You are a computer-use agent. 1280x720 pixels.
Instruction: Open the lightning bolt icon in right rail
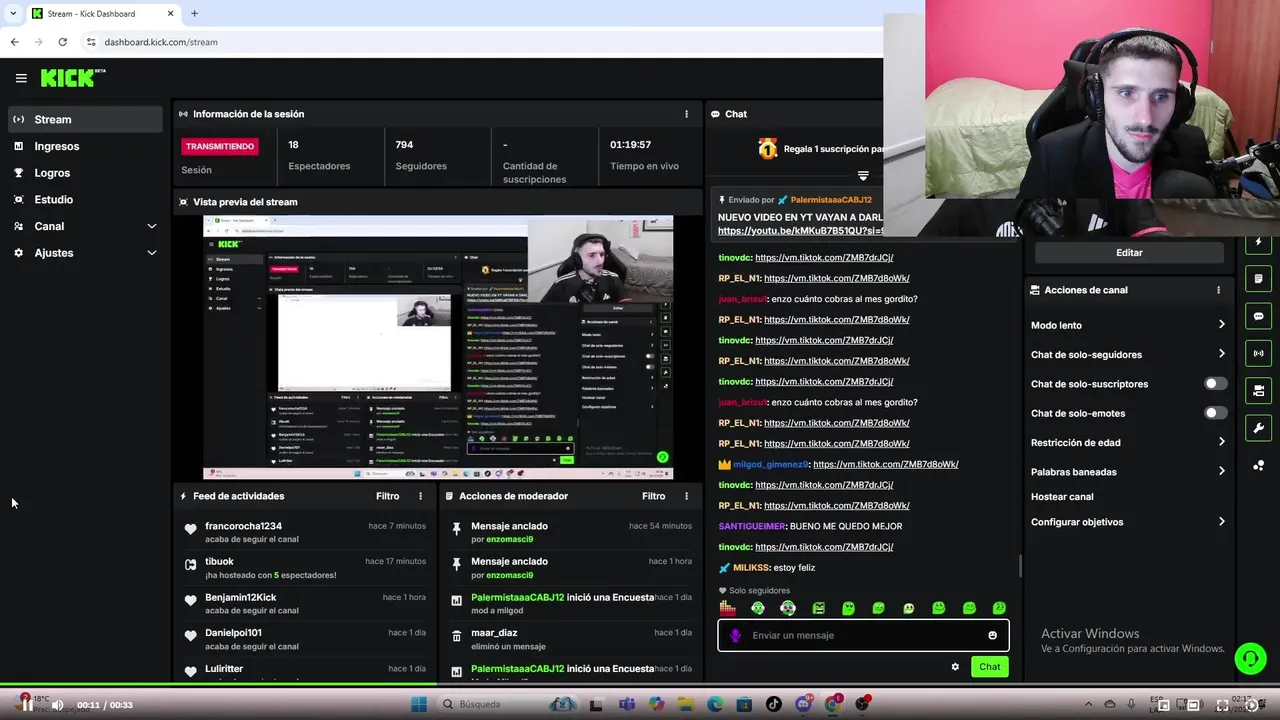1258,243
